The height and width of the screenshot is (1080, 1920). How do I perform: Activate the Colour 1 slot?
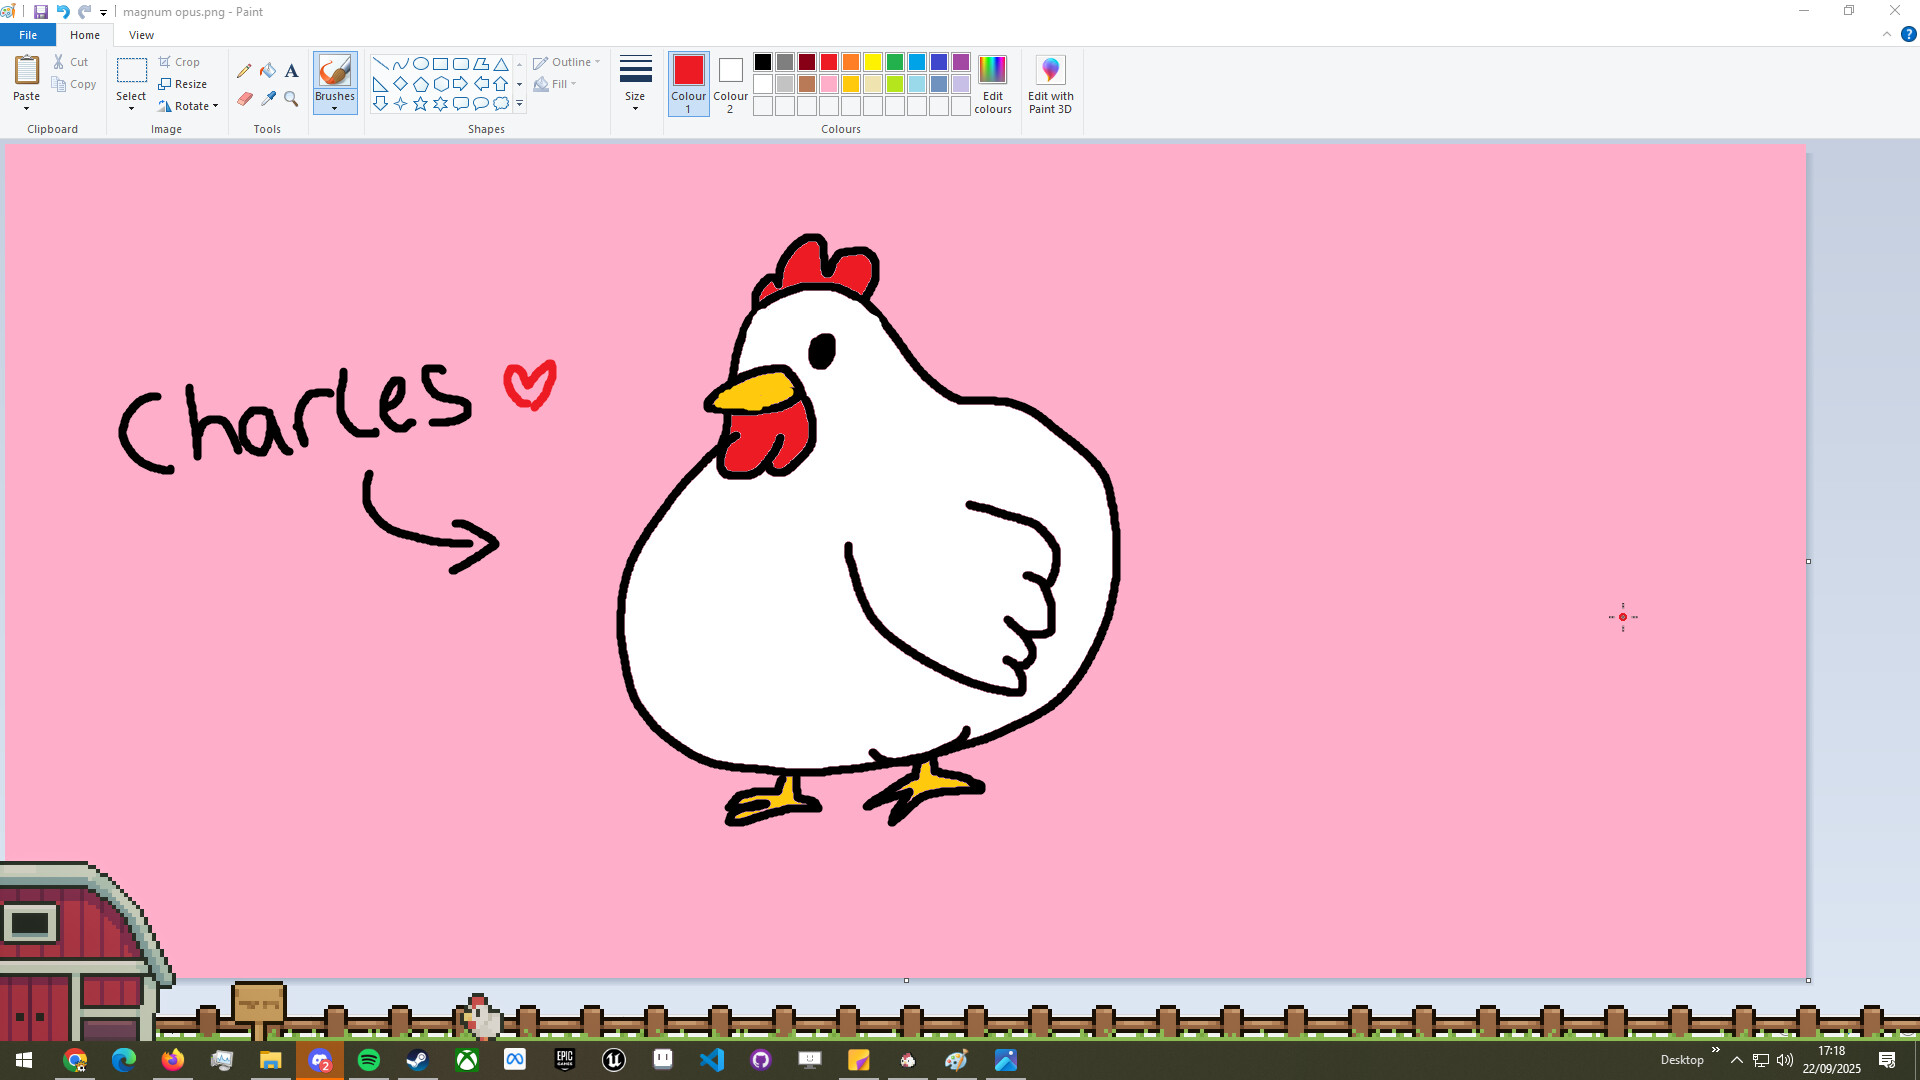(x=688, y=70)
